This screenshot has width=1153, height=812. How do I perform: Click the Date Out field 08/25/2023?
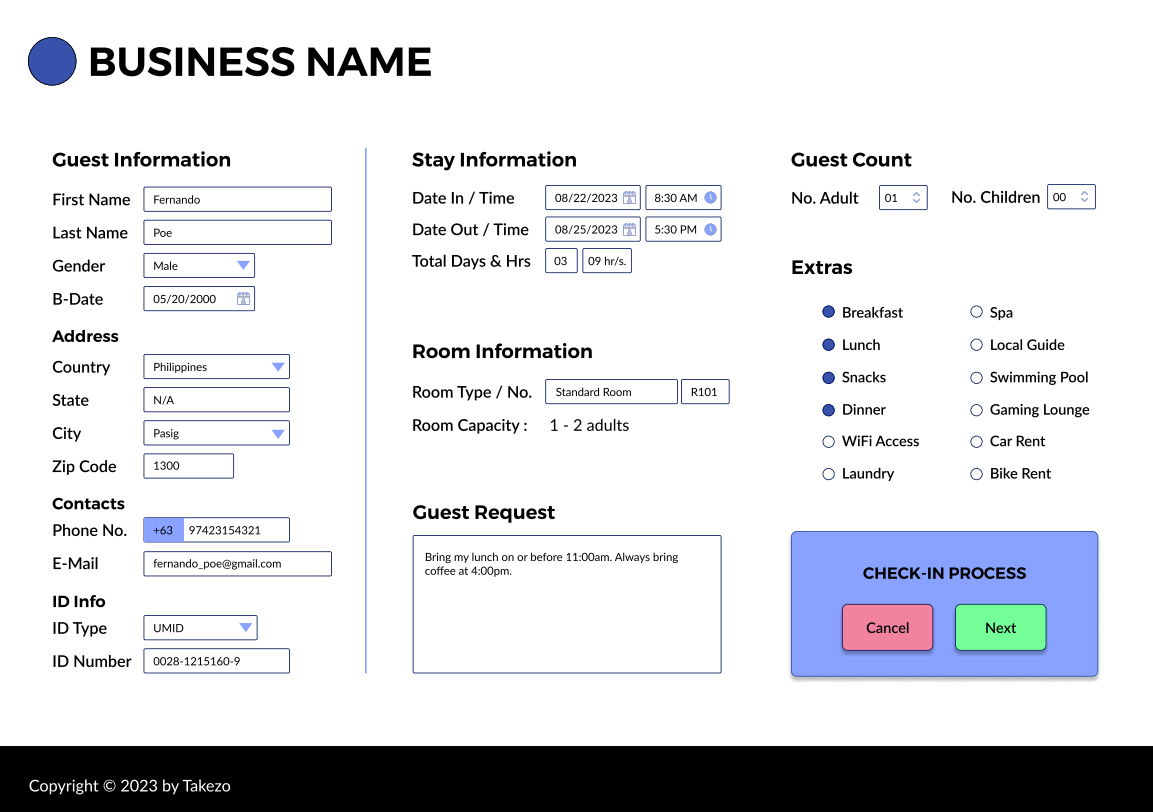click(x=593, y=229)
